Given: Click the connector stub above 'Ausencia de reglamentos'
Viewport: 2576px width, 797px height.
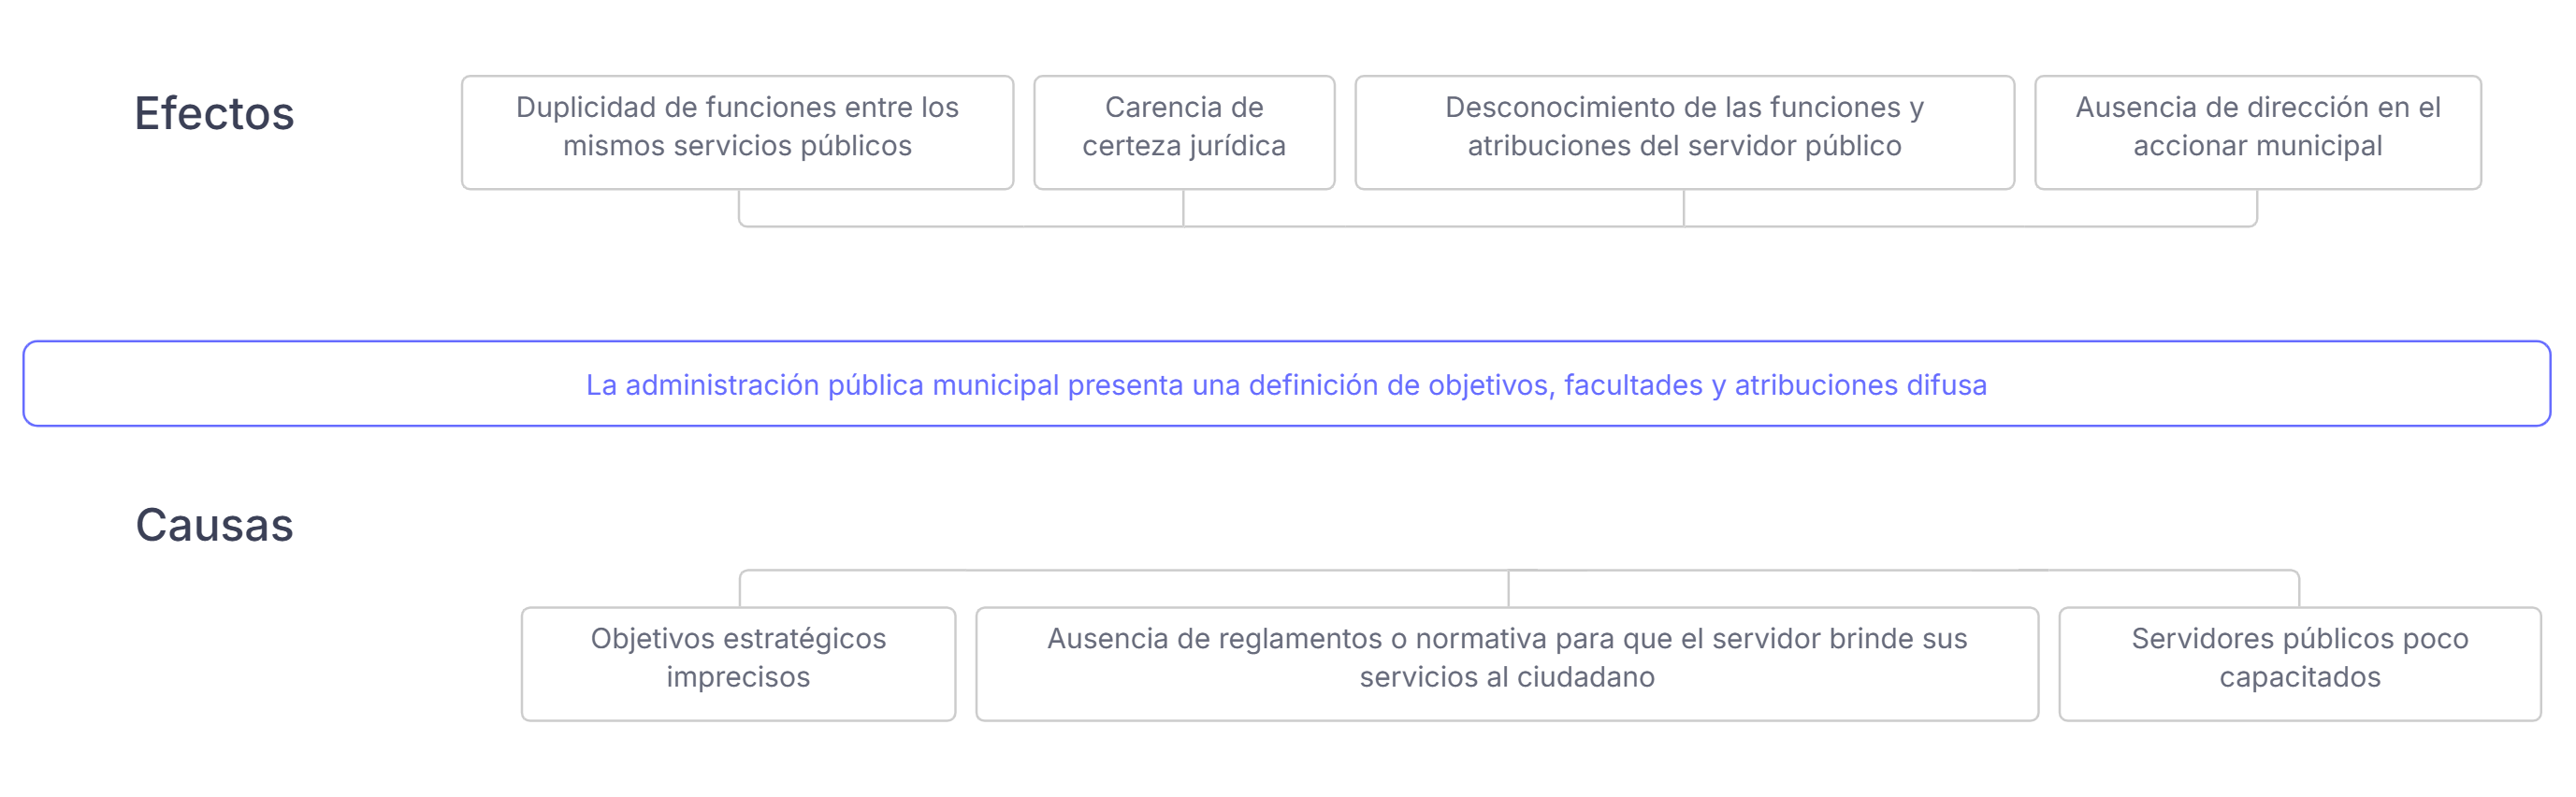Looking at the screenshot, I should point(1508,589).
